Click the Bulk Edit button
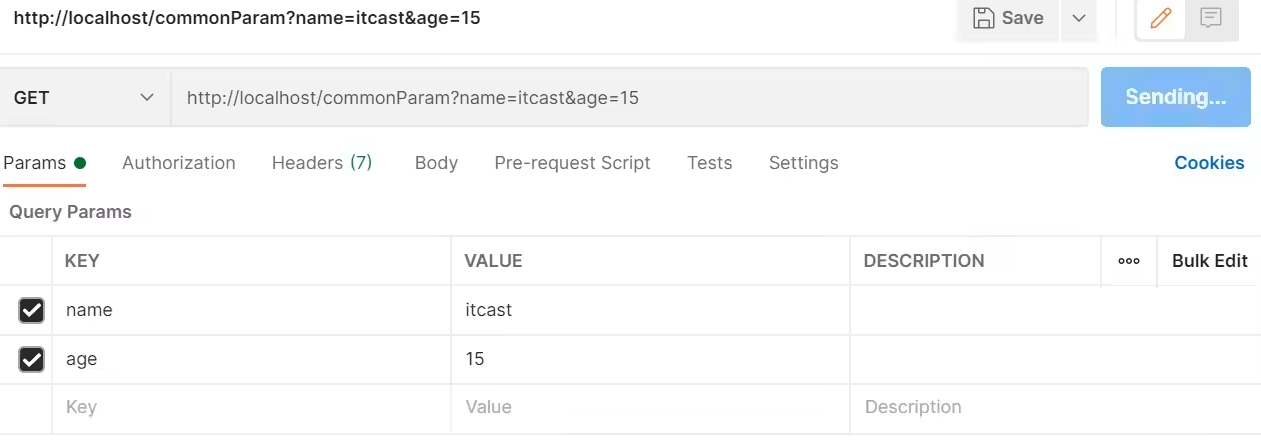 (x=1210, y=261)
